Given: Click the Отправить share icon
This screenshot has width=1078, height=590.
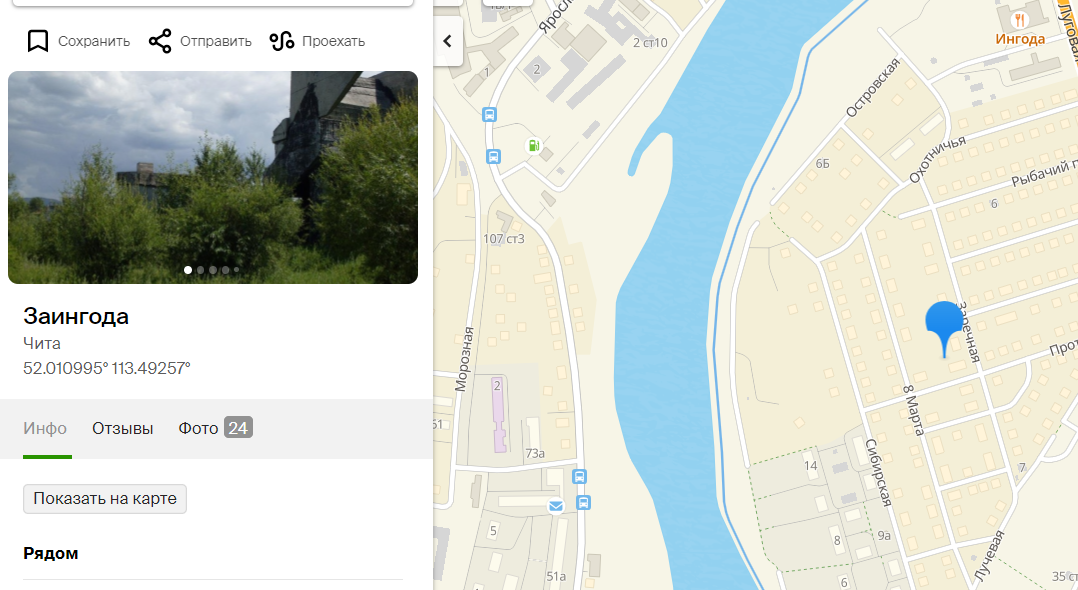Looking at the screenshot, I should [x=160, y=41].
